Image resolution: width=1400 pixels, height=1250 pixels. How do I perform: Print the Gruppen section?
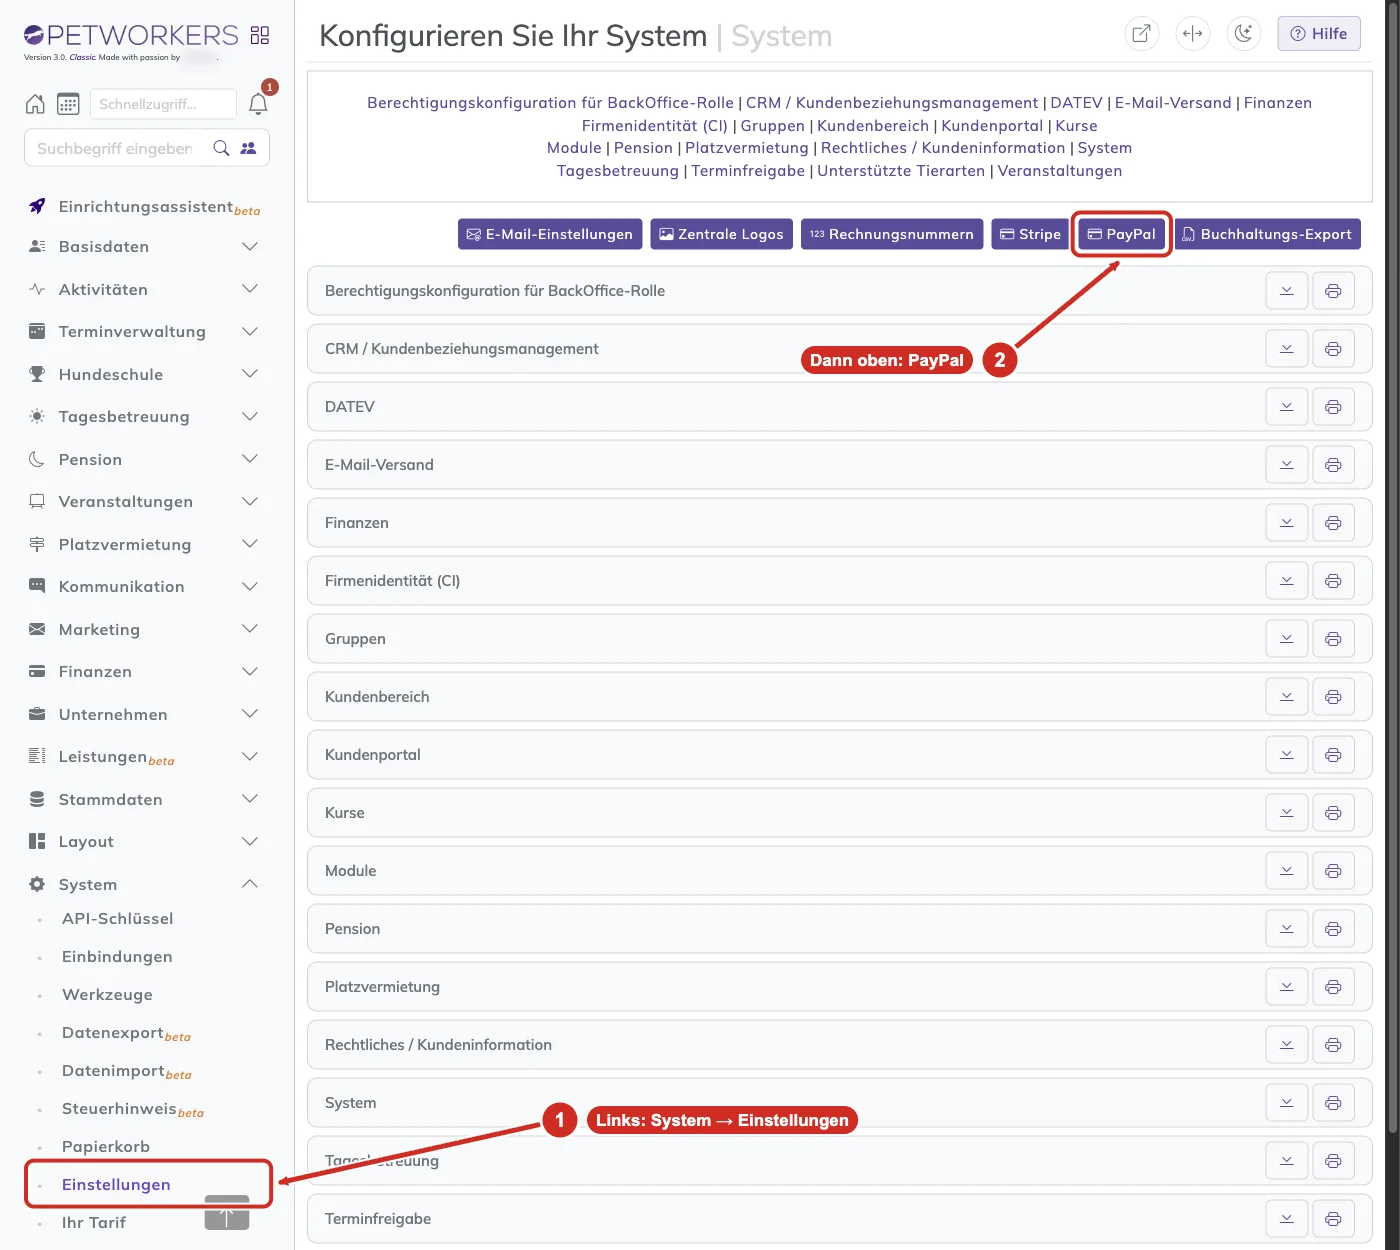coord(1333,639)
